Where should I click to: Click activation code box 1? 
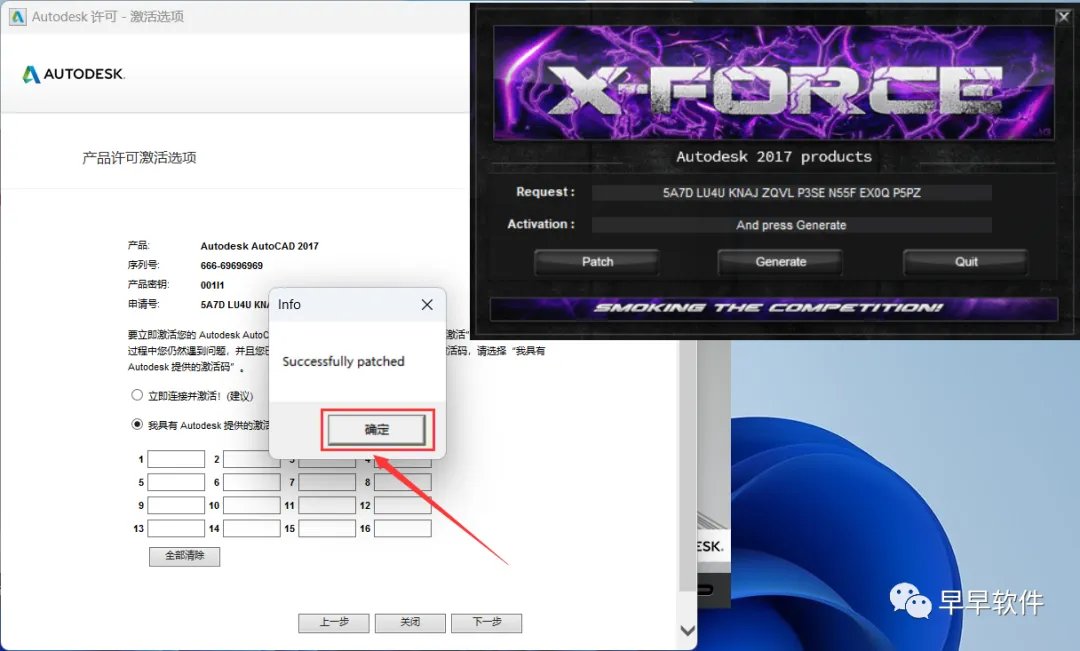[x=176, y=459]
